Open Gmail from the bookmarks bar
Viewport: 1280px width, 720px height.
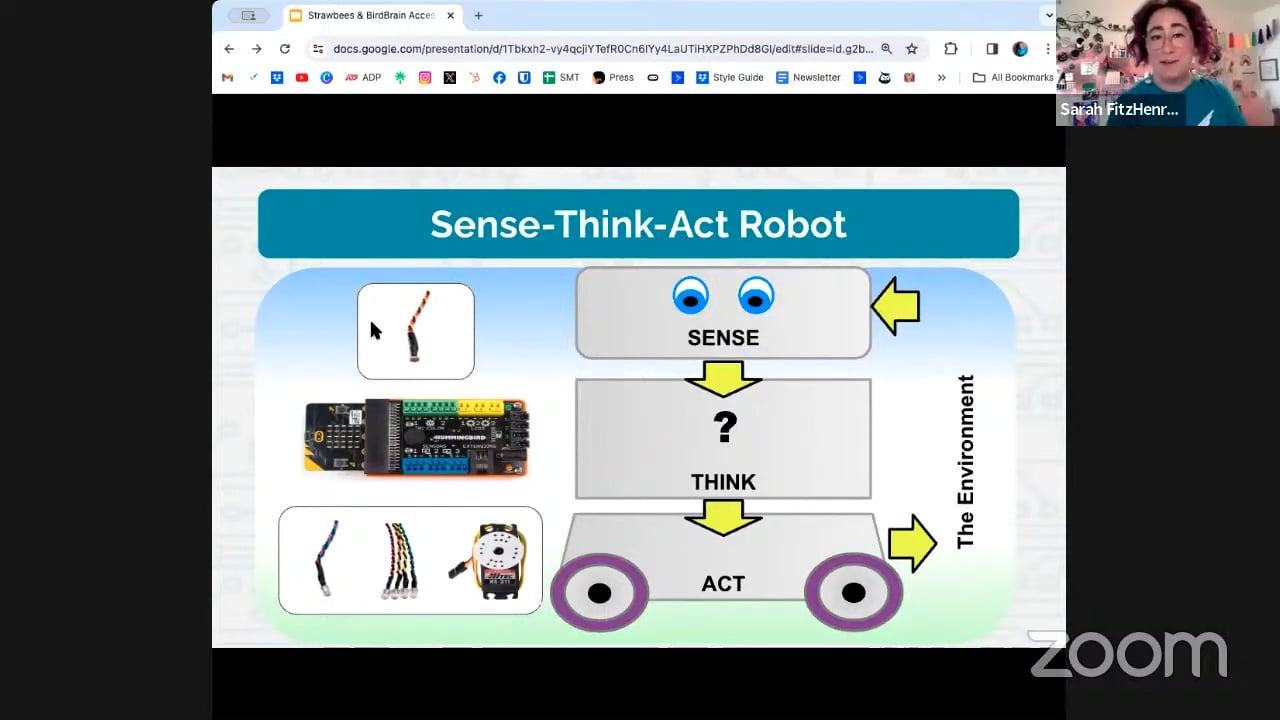coord(226,77)
